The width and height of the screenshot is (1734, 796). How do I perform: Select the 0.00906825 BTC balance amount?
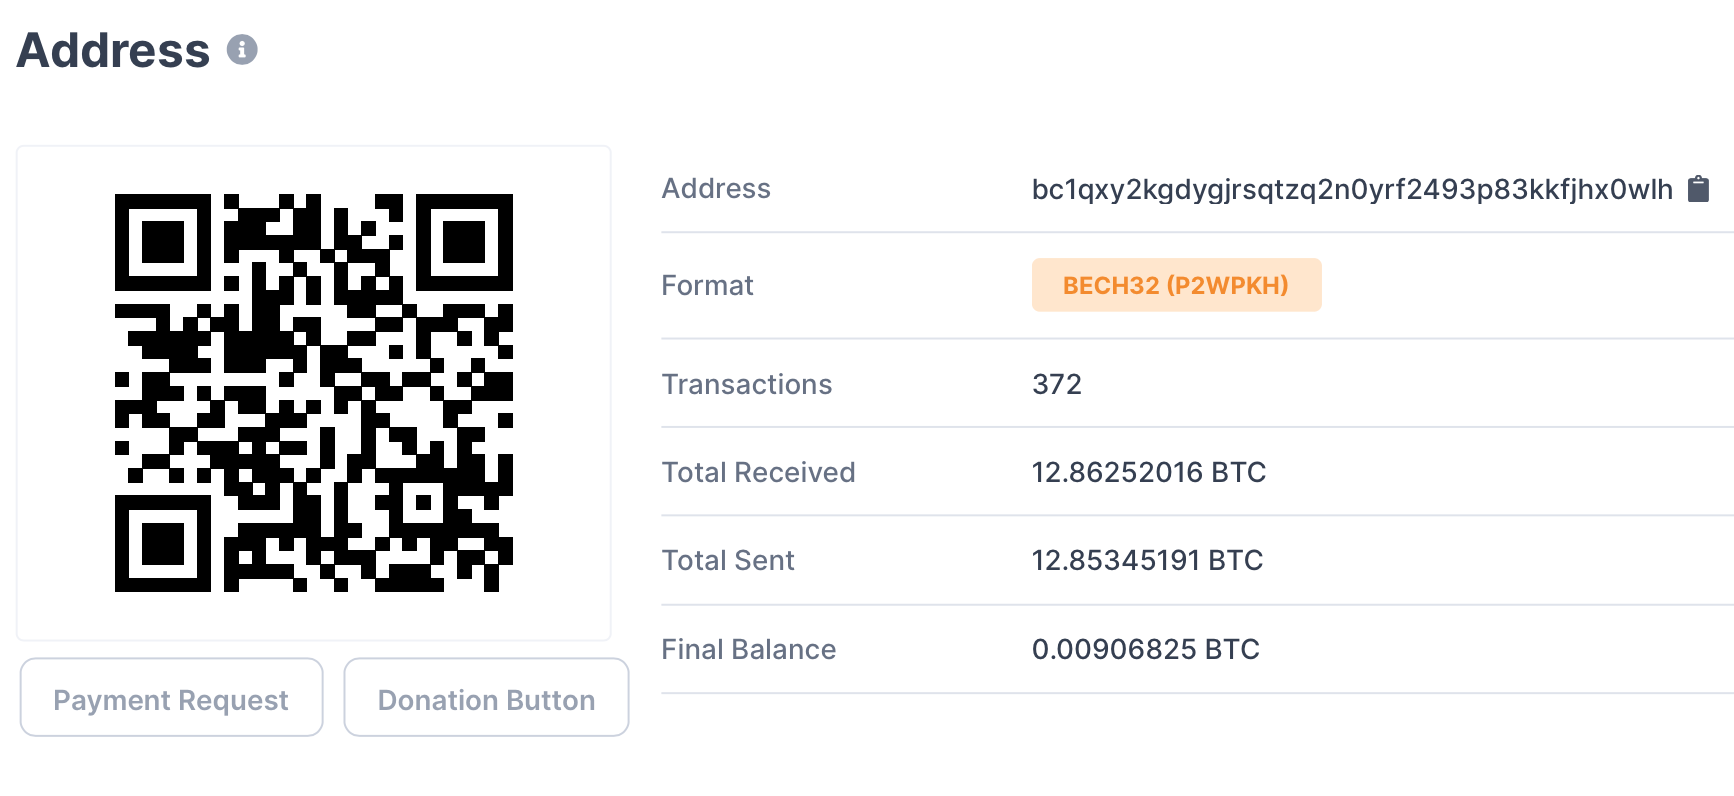pos(1145,650)
